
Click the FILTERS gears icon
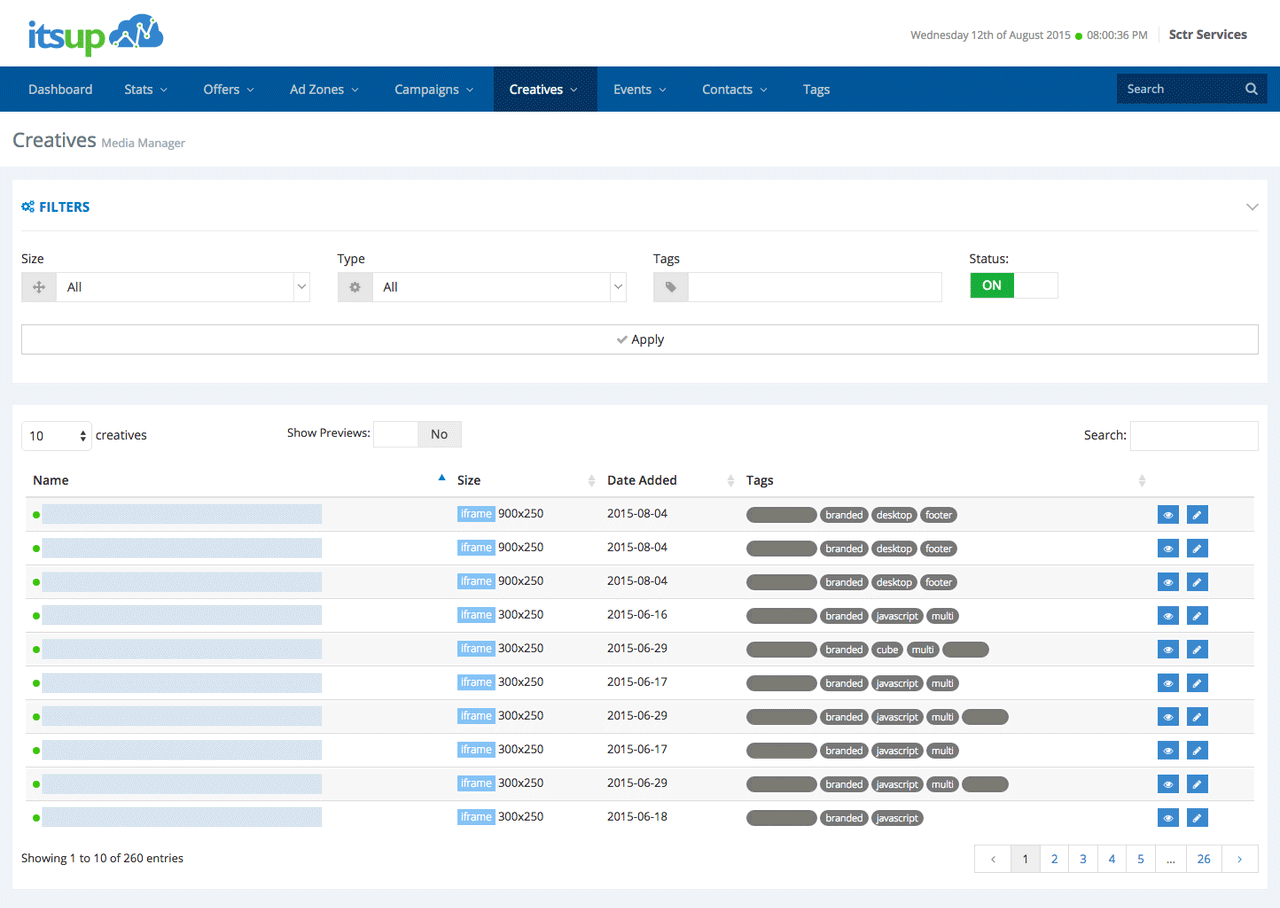(x=28, y=207)
